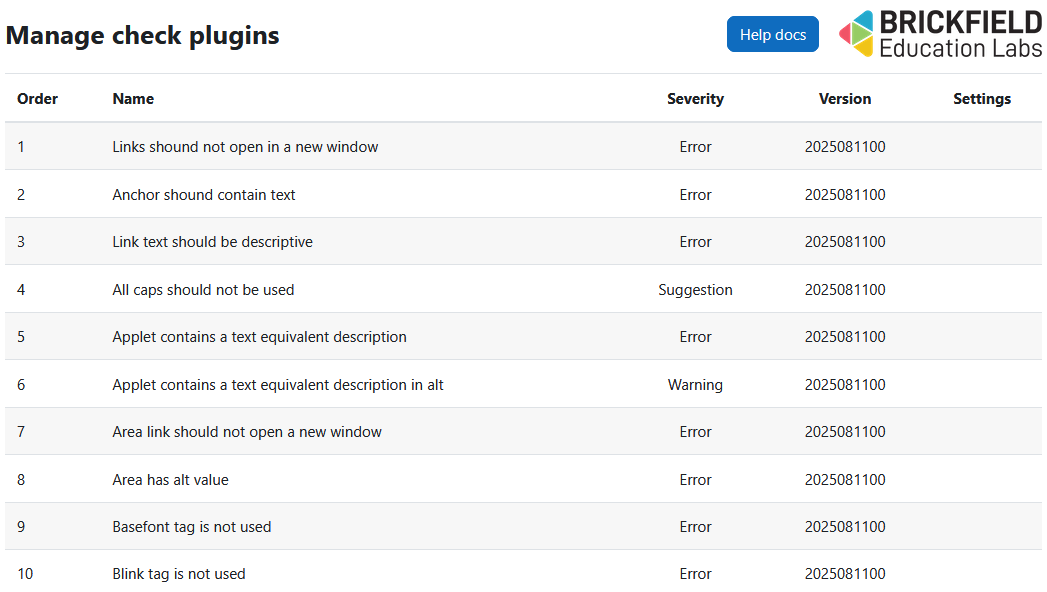Click the Manage check plugins heading
The width and height of the screenshot is (1047, 592).
click(142, 35)
